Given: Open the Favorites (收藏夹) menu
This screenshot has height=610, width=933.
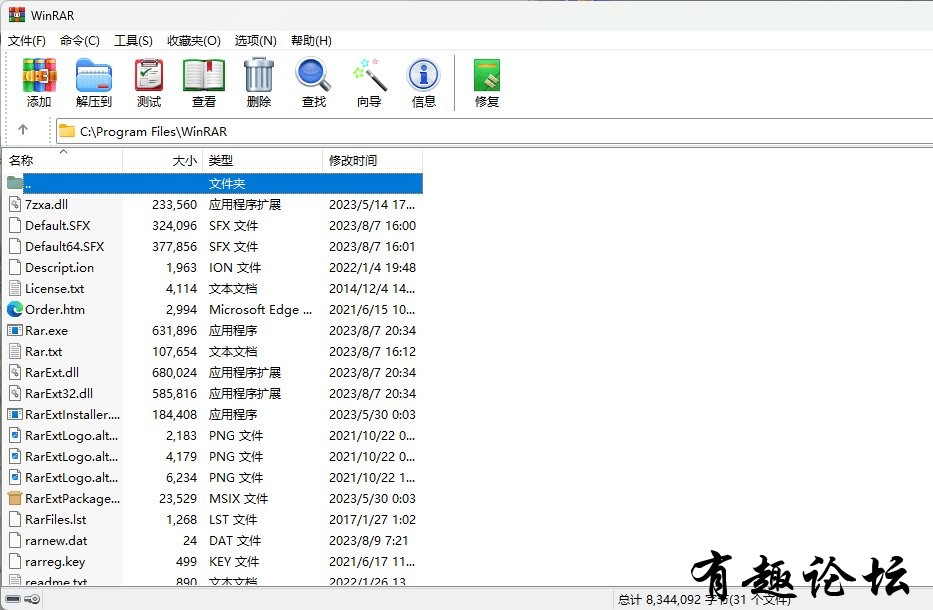Looking at the screenshot, I should point(194,40).
